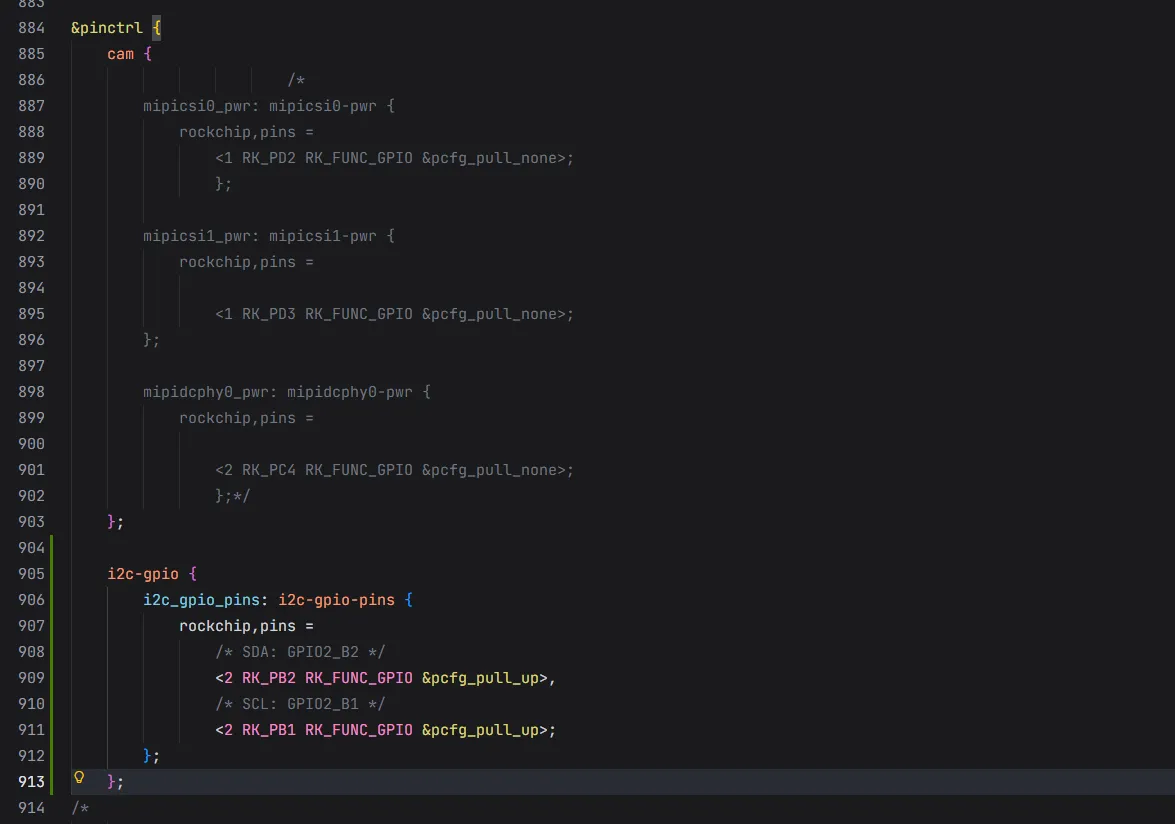The height and width of the screenshot is (824, 1175).
Task: Click the i2c-gpio node name on line 905
Action: pyautogui.click(x=143, y=574)
